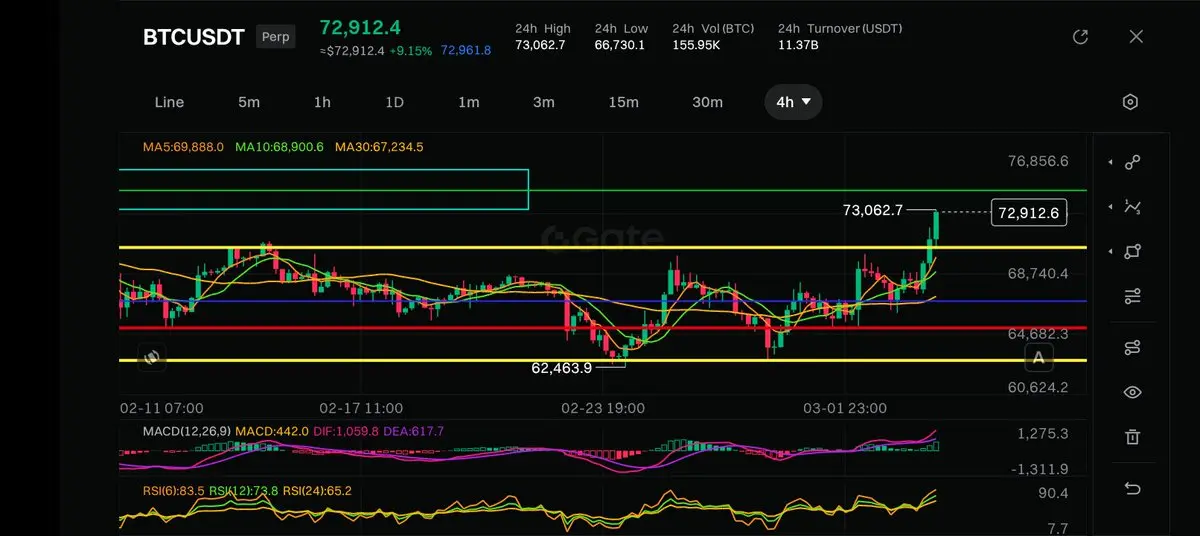This screenshot has height=536, width=1200.
Task: Click the 24h Vol 155.95K value
Action: (x=697, y=45)
